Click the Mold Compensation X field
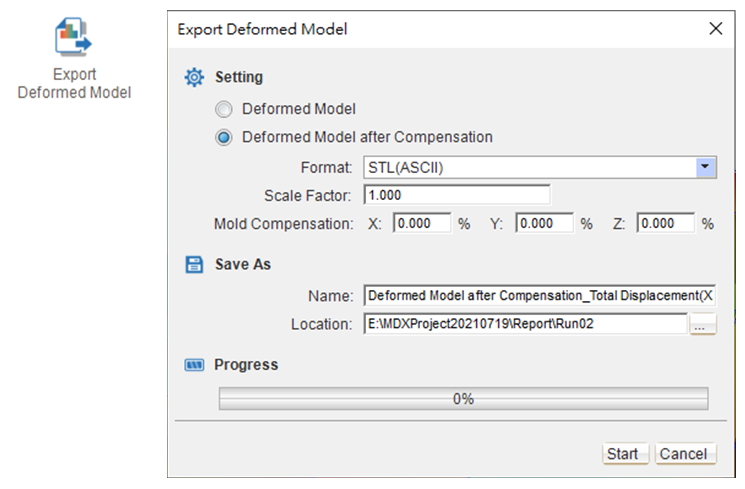This screenshot has height=489, width=745. [422, 223]
